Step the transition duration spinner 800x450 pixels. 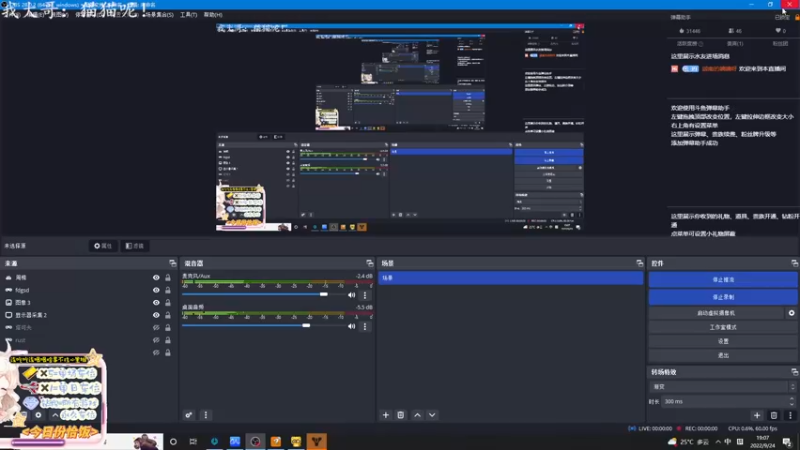point(791,402)
